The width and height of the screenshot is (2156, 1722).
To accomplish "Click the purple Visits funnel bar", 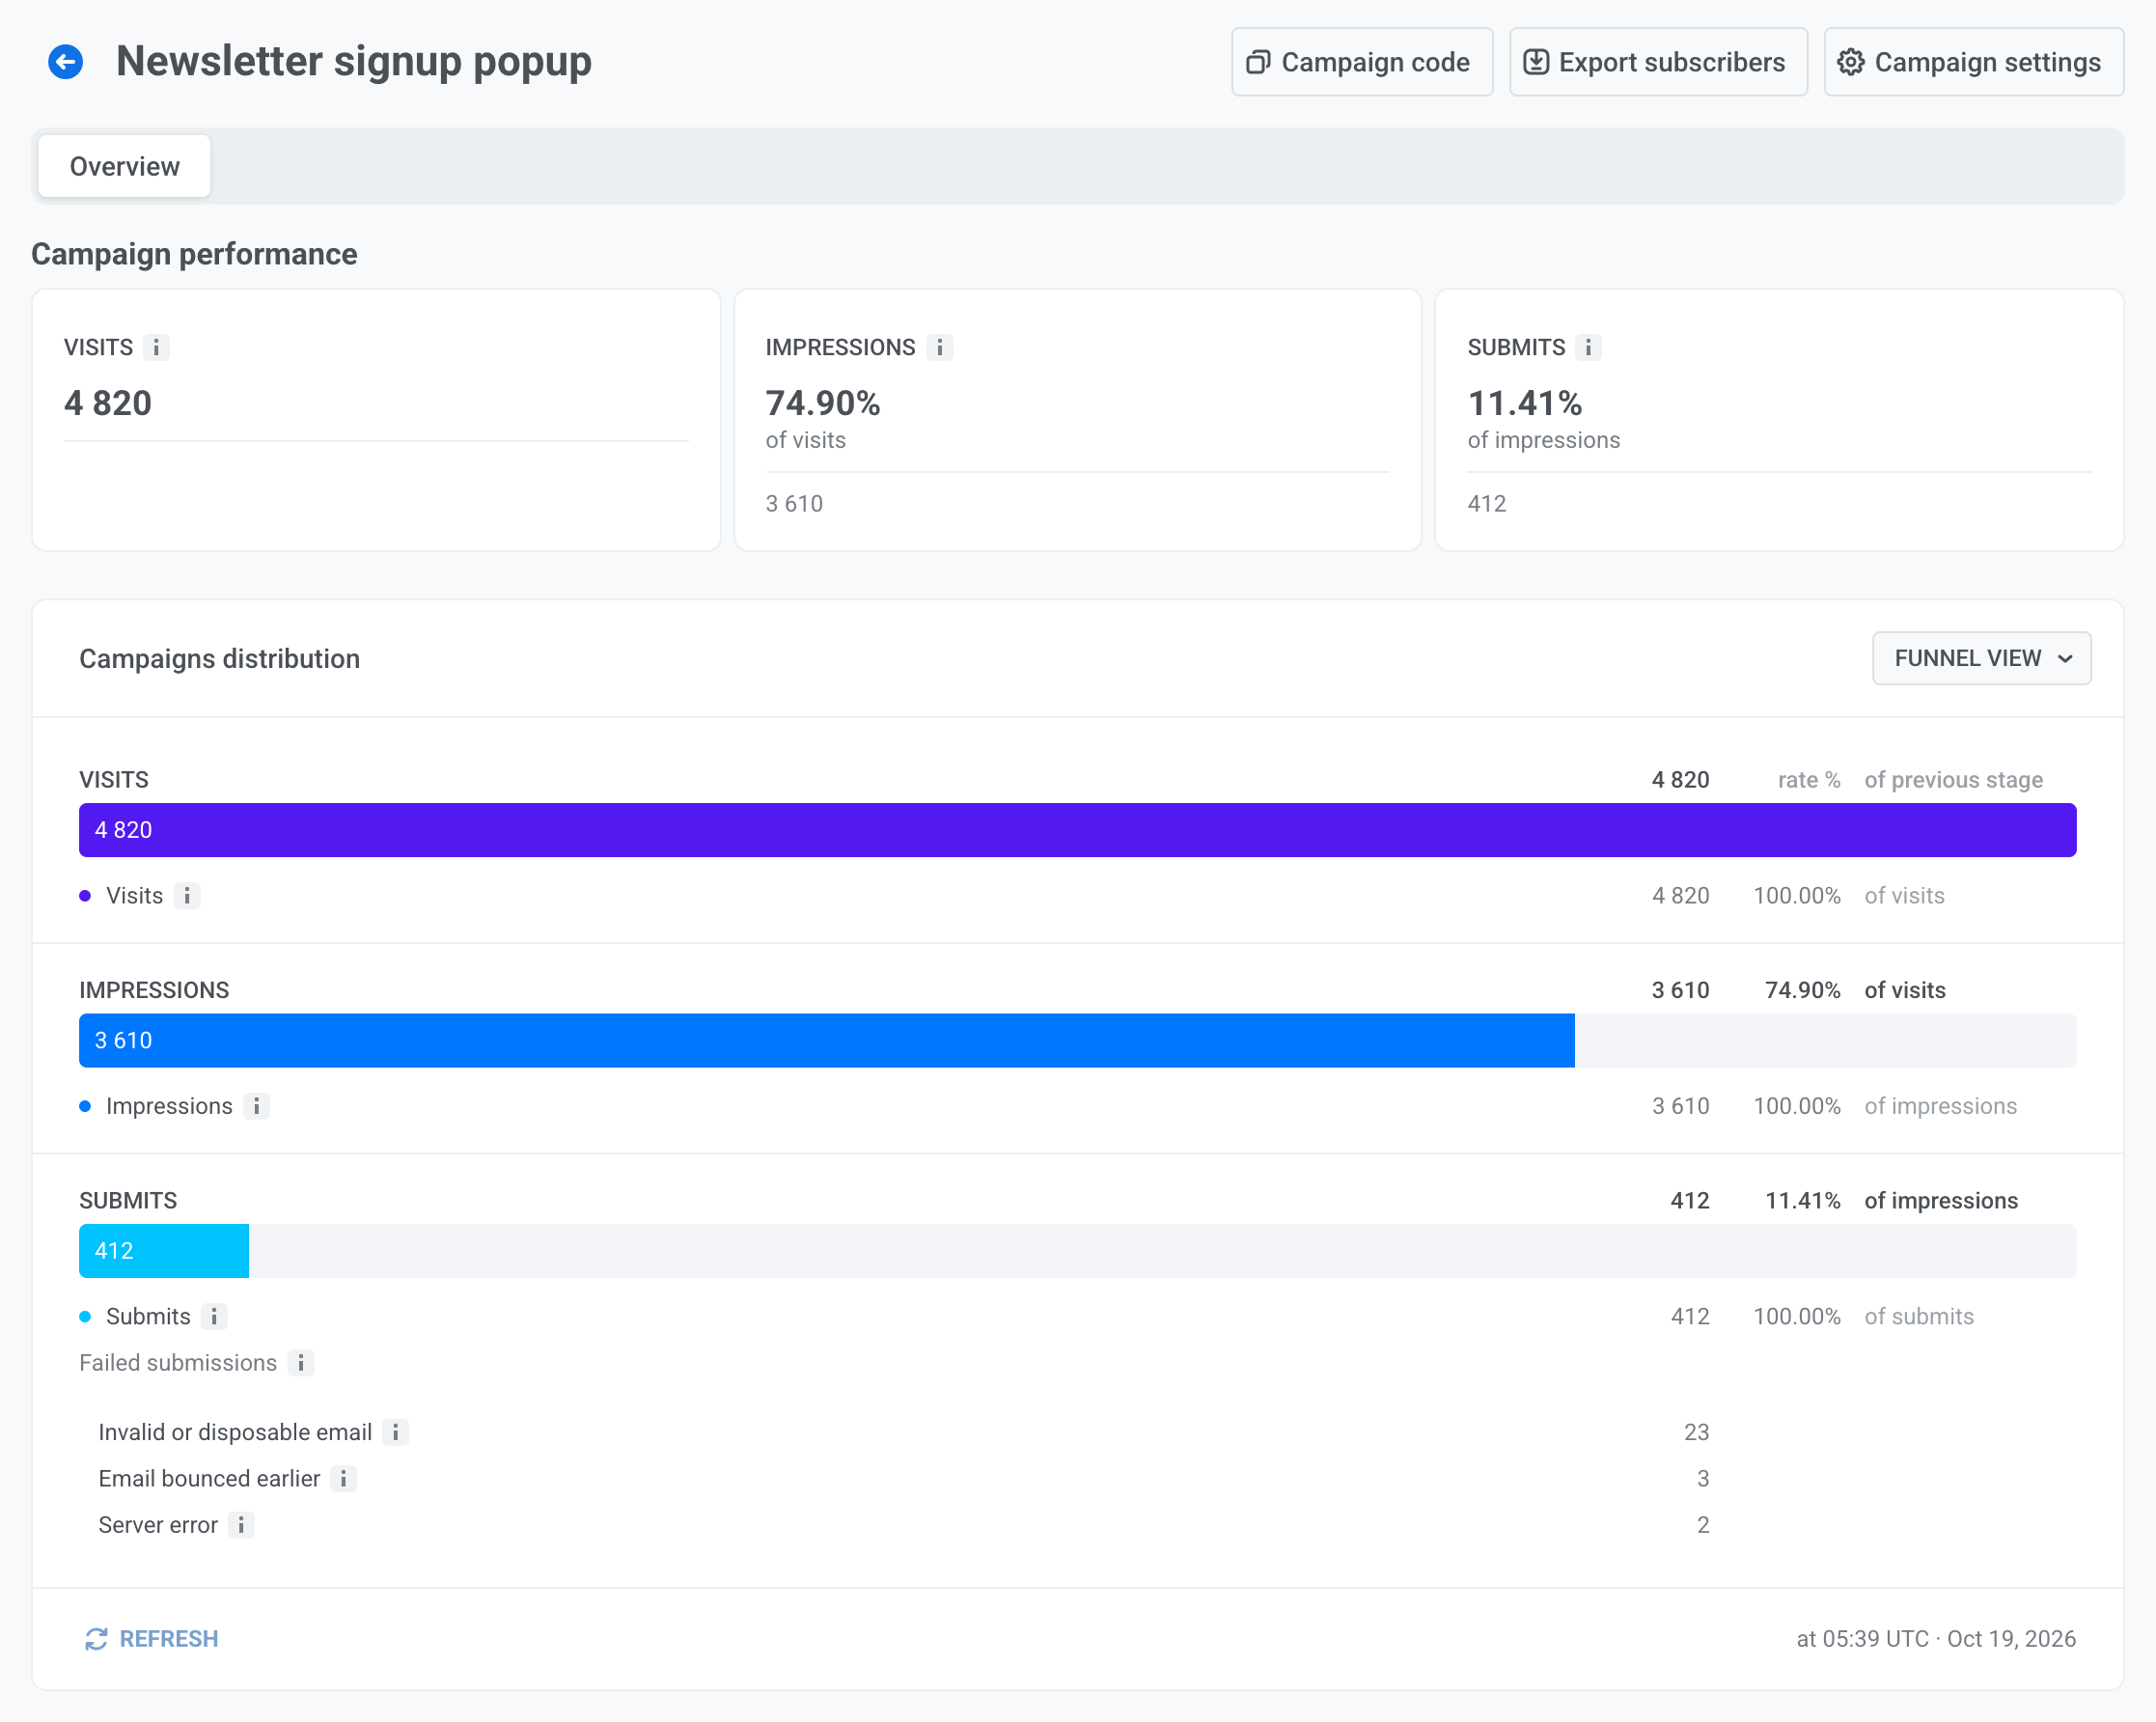I will coord(1077,830).
